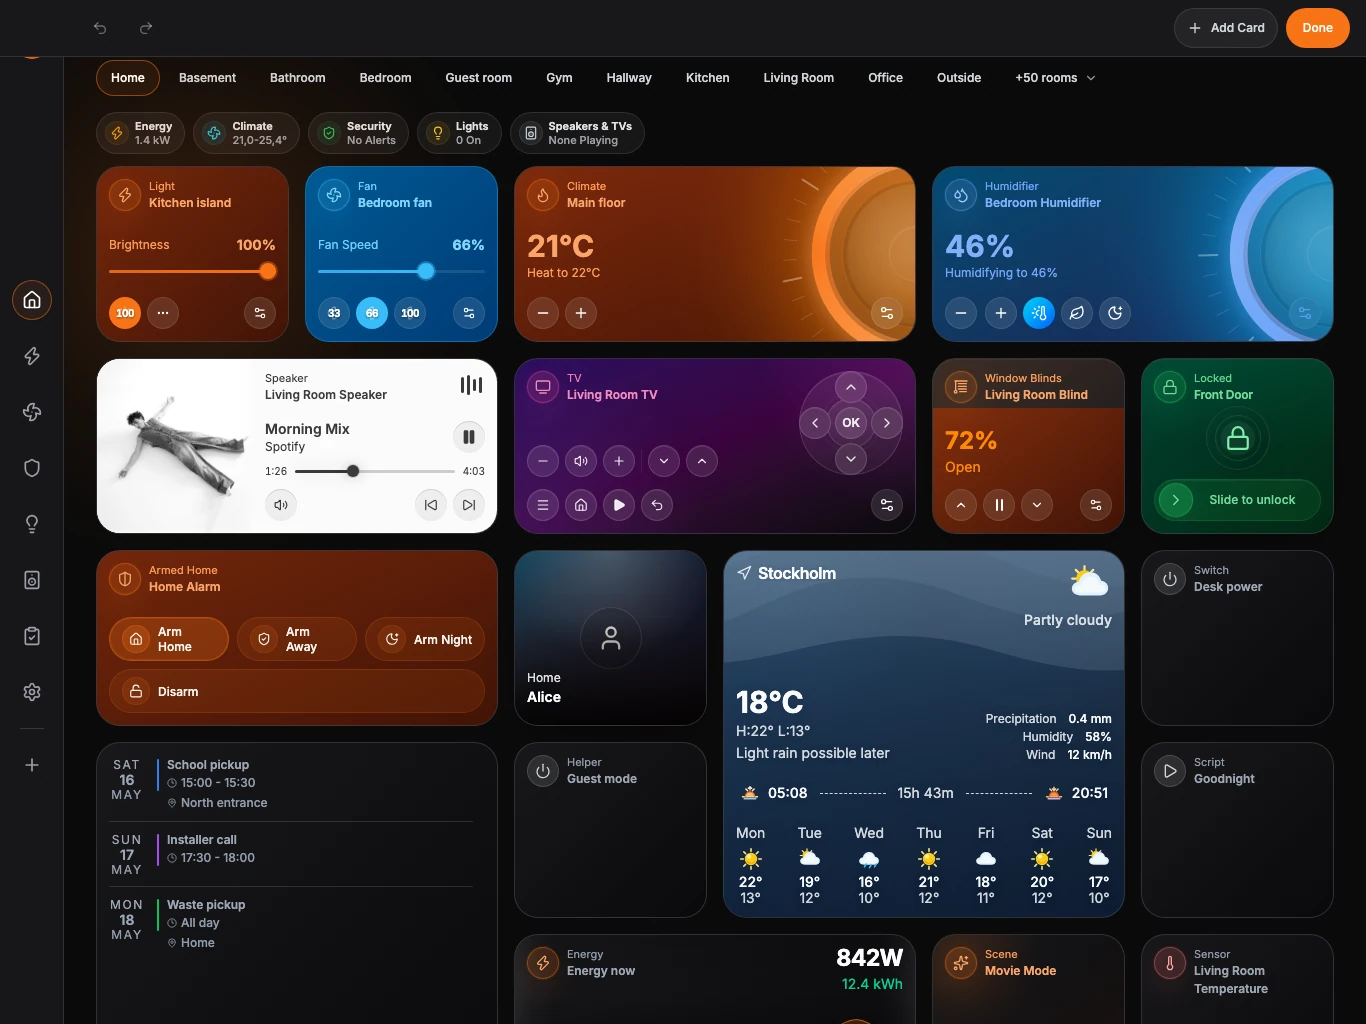This screenshot has width=1366, height=1024.
Task: Set Bedroom fan speed preset 33
Action: pyautogui.click(x=334, y=313)
